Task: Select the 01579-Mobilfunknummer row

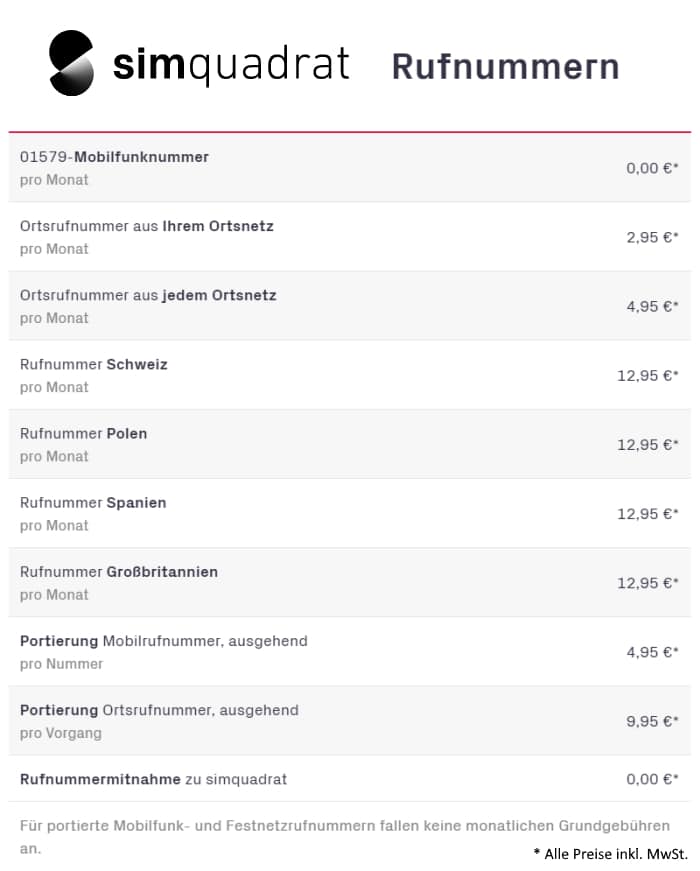Action: [x=114, y=157]
